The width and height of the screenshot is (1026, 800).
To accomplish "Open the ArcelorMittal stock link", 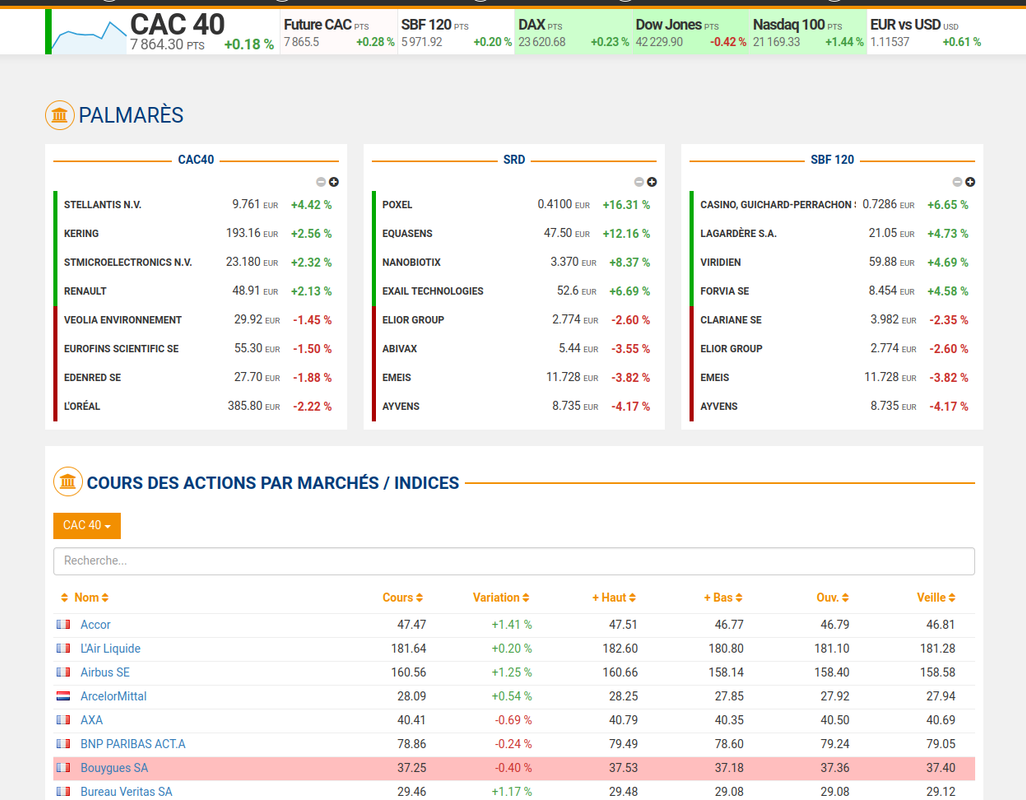I will 113,696.
